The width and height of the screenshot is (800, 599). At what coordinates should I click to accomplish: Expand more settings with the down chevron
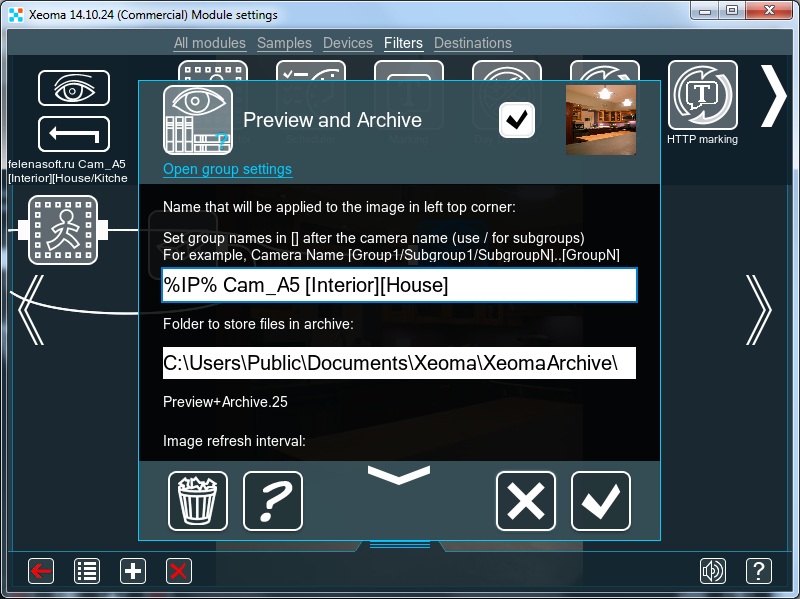click(x=399, y=475)
